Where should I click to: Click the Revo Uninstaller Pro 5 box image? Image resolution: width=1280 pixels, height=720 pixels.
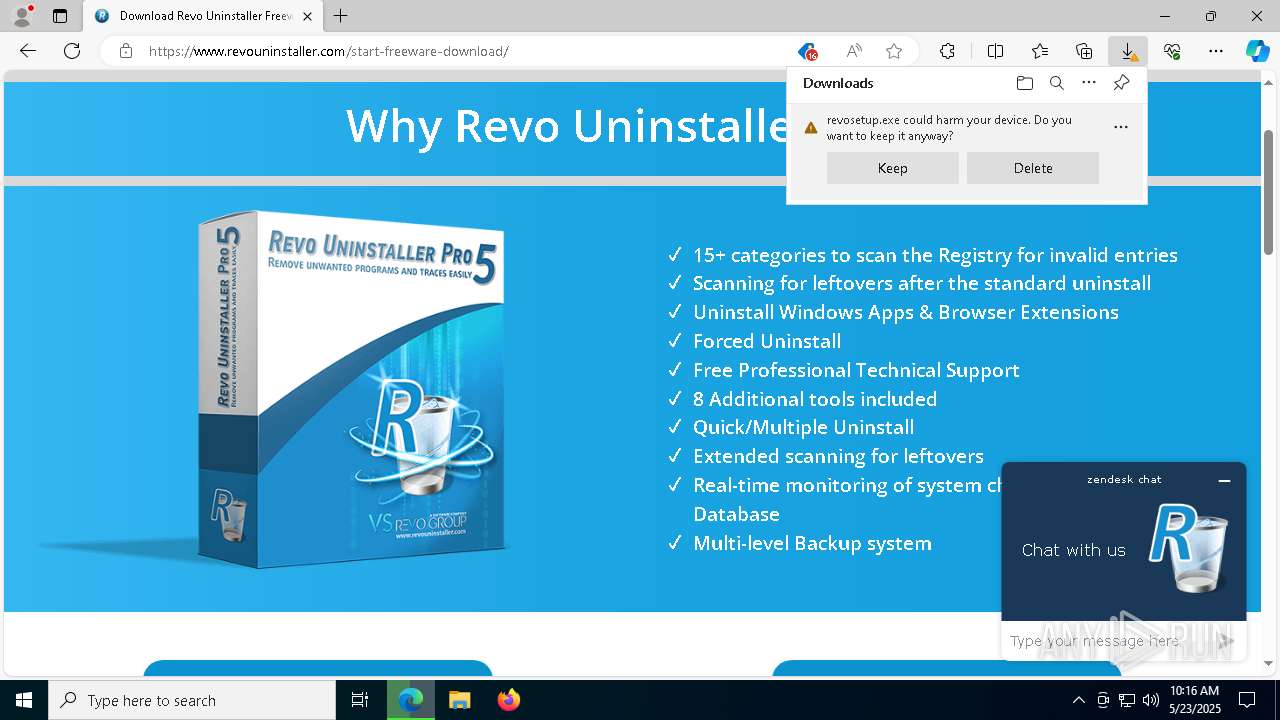[350, 390]
